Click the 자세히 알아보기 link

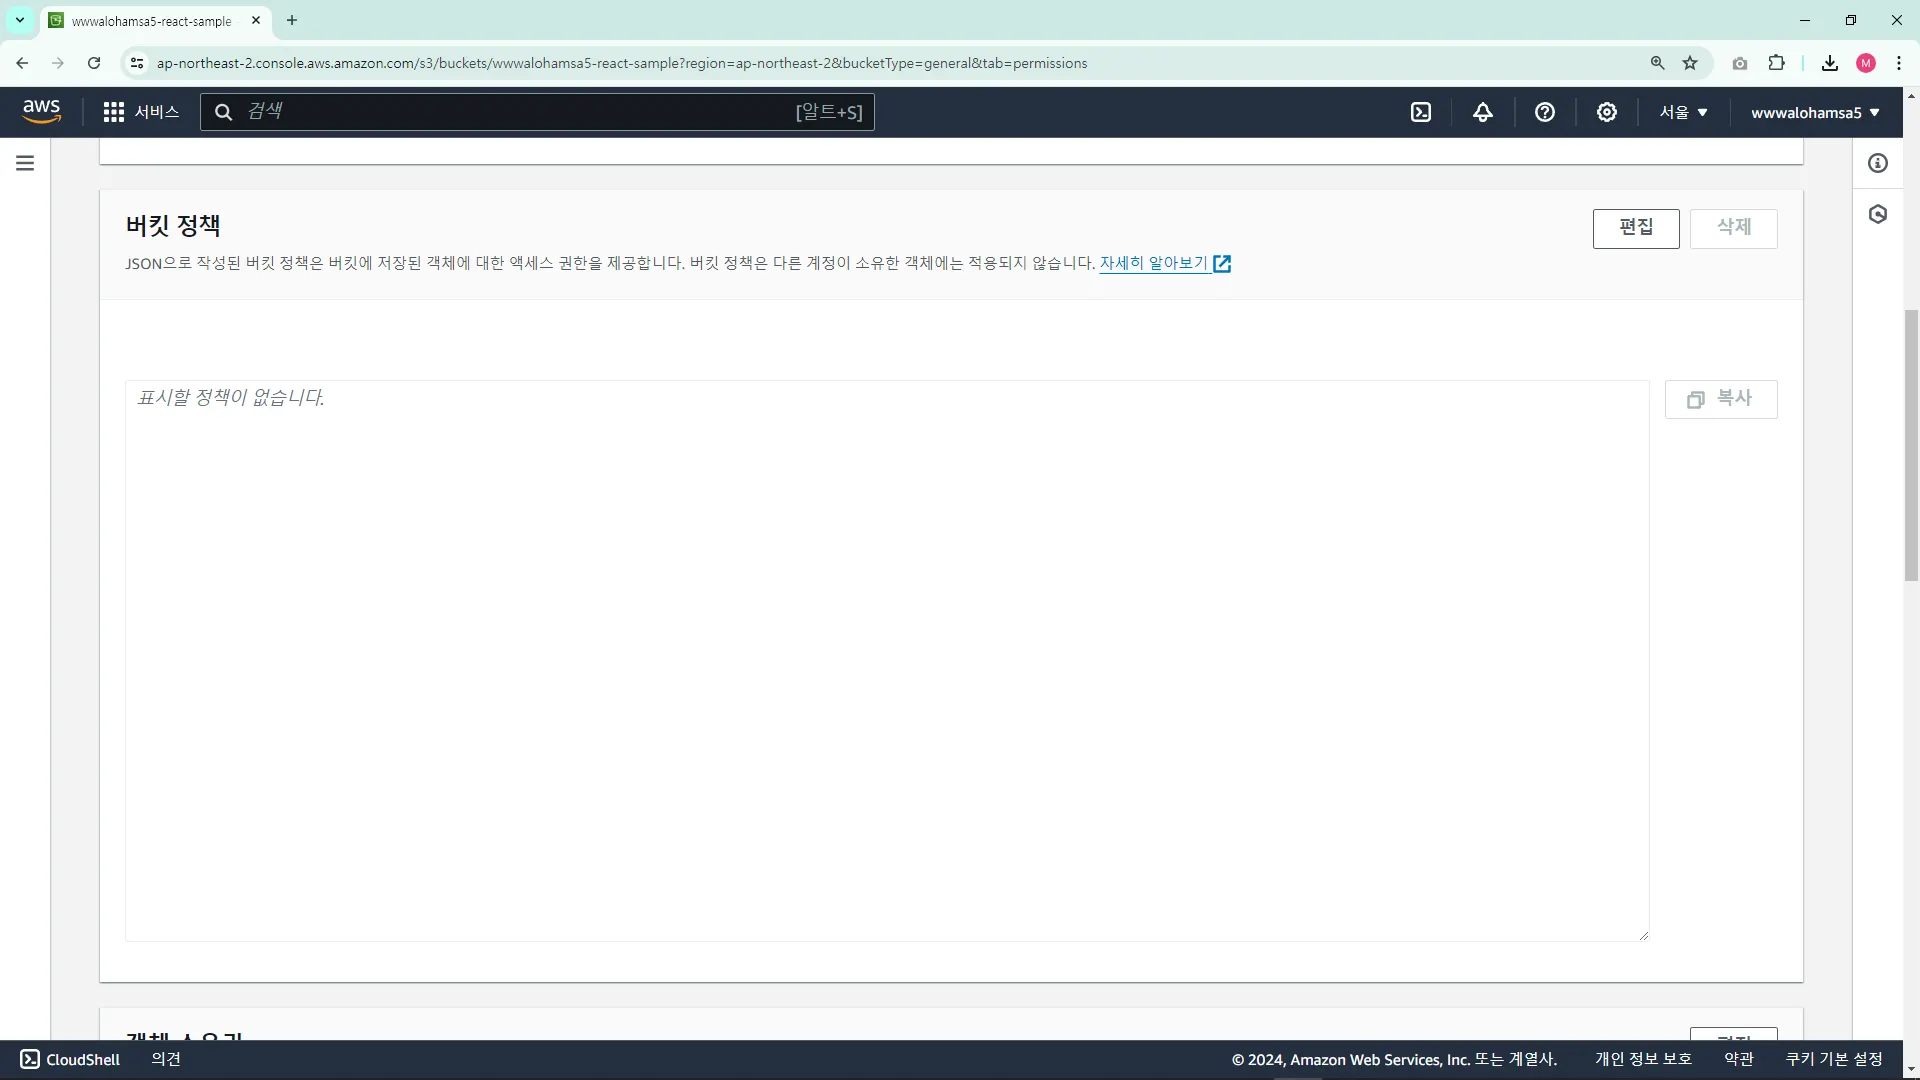pos(1154,263)
